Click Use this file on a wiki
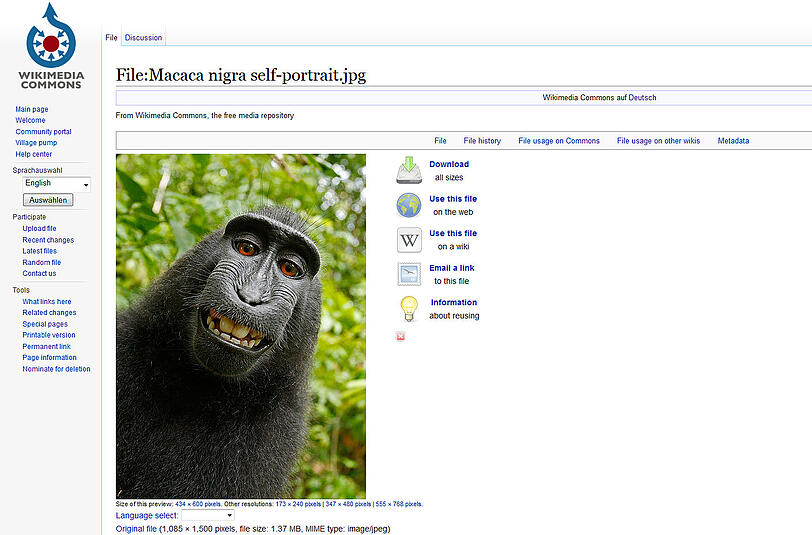The image size is (812, 535). (453, 234)
